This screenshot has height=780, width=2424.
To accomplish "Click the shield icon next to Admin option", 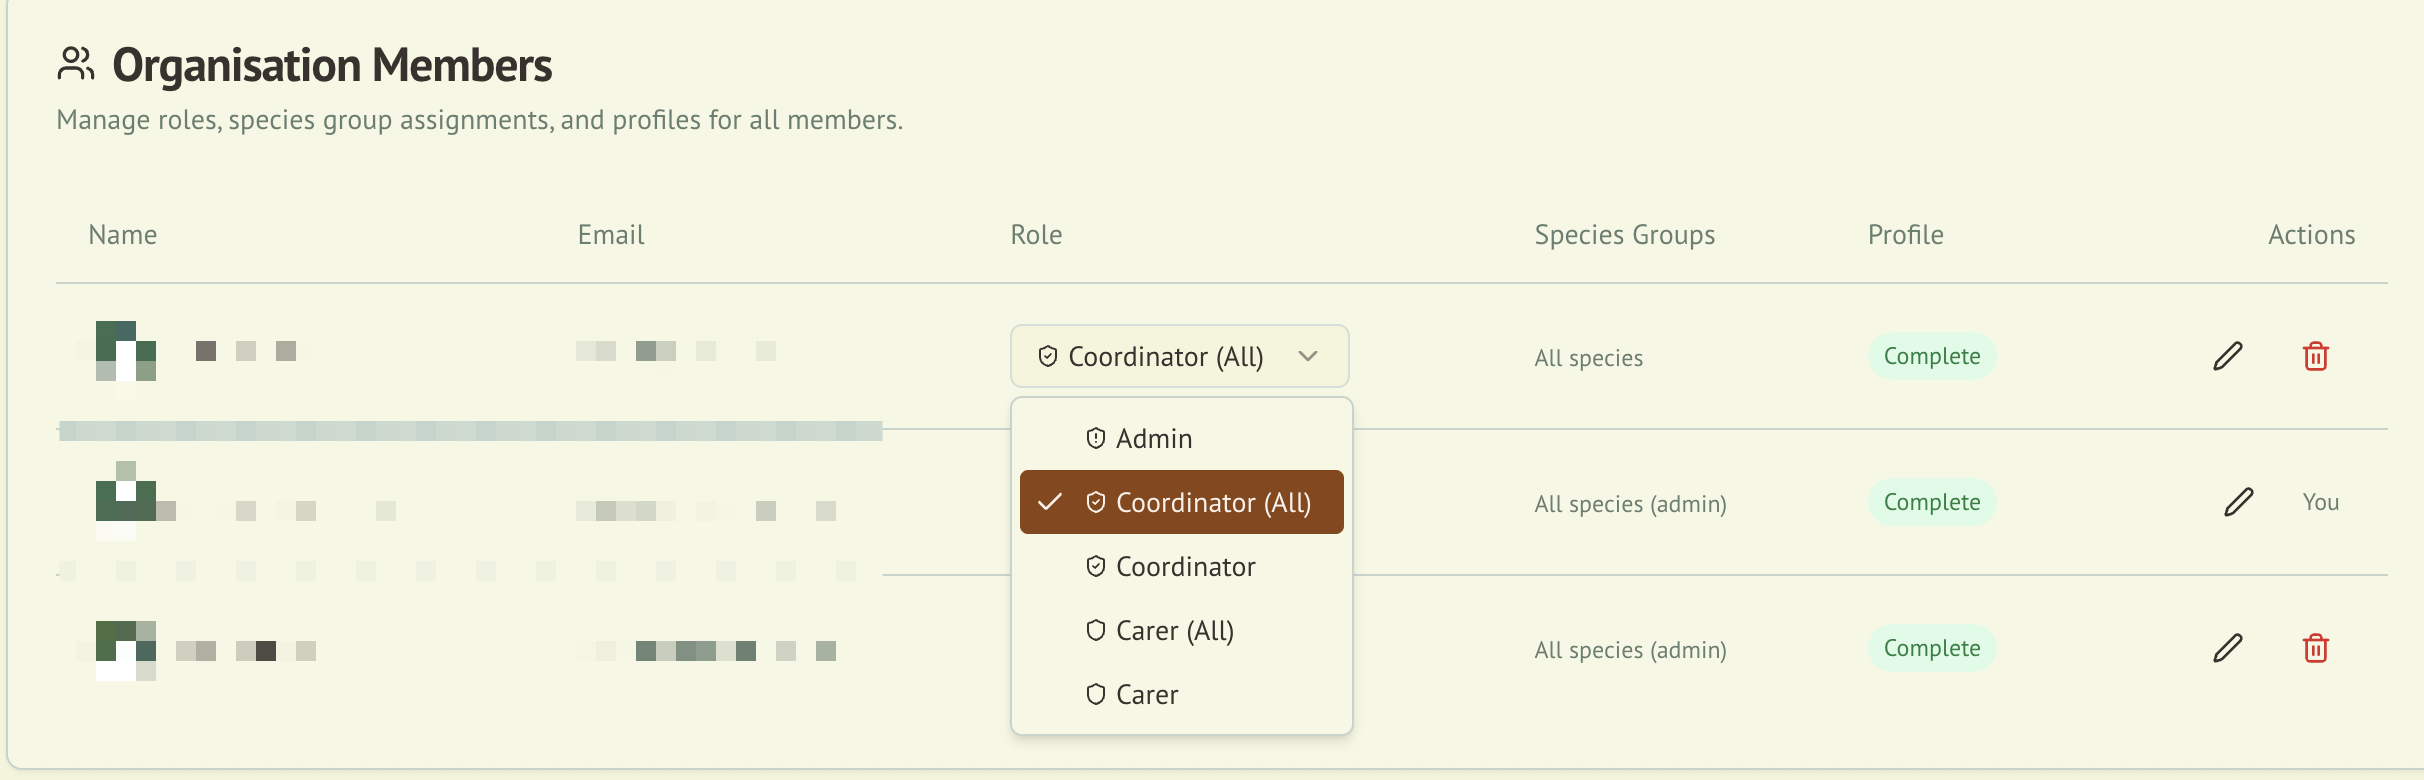I will point(1096,438).
